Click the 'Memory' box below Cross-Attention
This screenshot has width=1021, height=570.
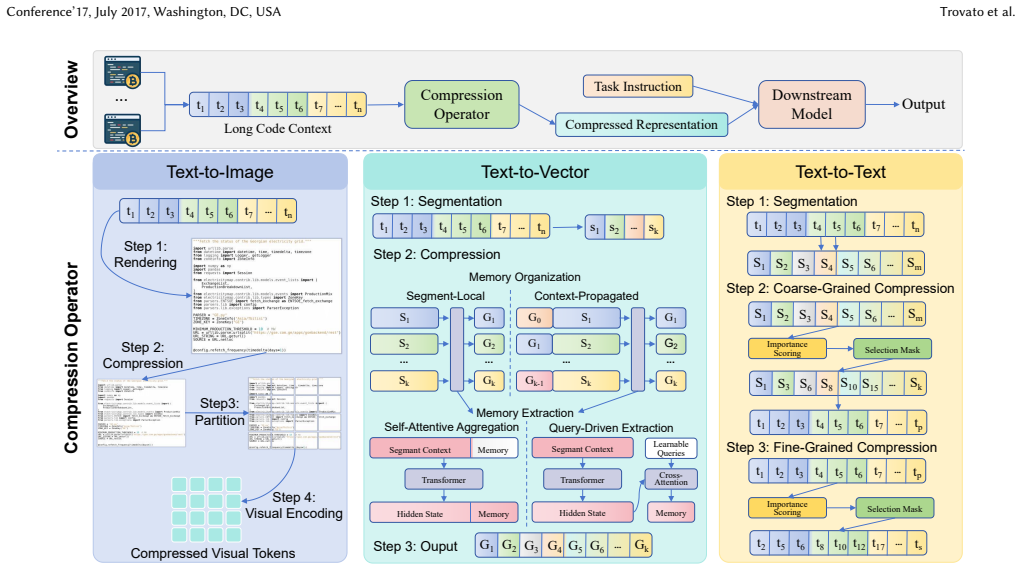671,513
